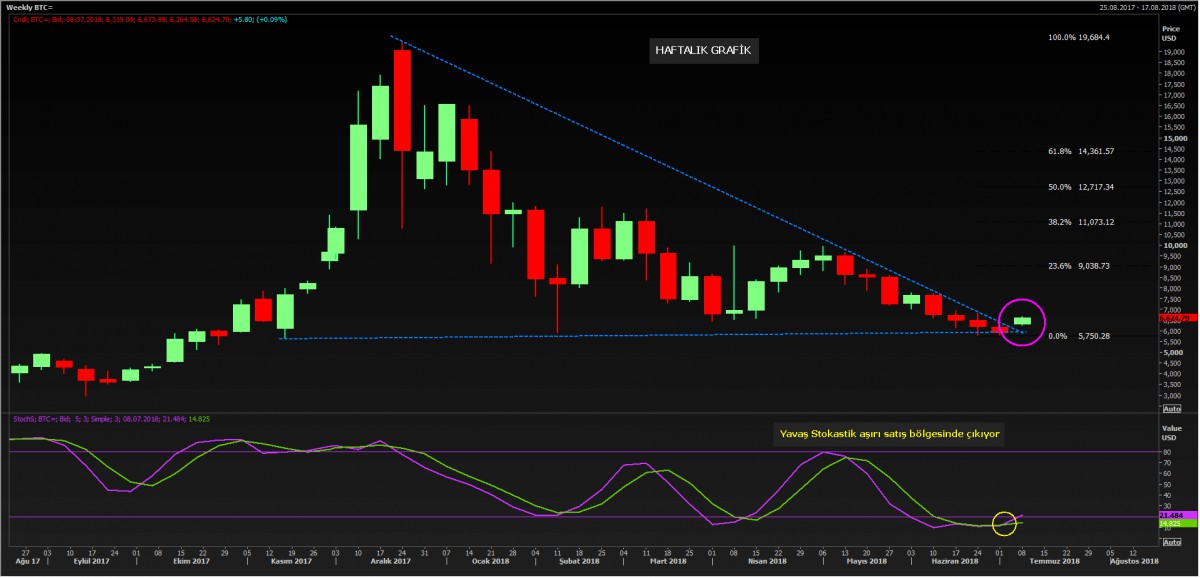Select the HAFTALIK GRAFİK text label
1200x578 pixels.
coord(700,49)
